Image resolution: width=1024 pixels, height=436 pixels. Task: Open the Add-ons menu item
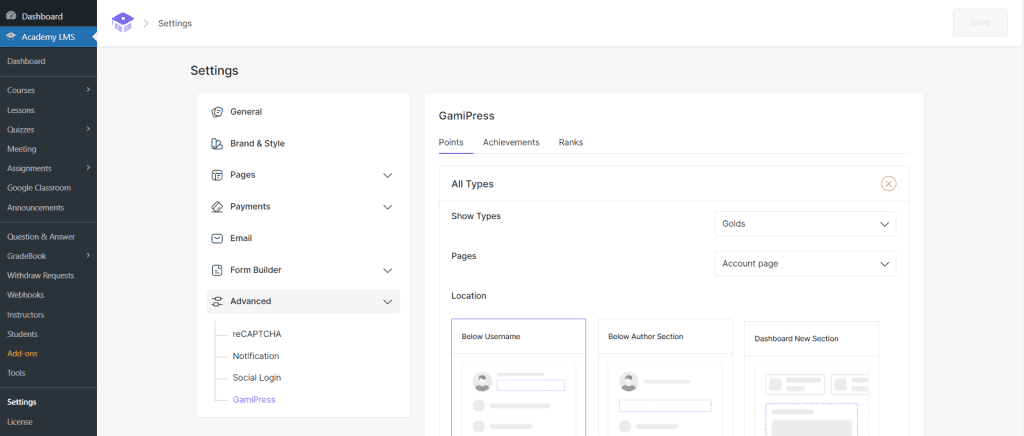(22, 354)
